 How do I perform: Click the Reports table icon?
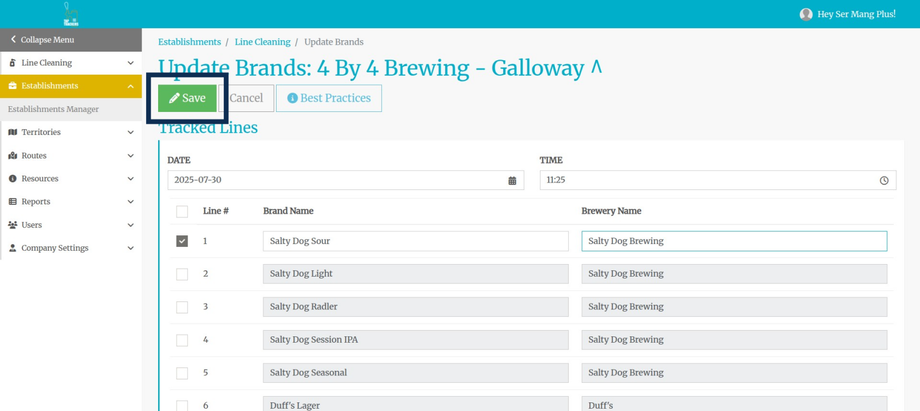pyautogui.click(x=13, y=201)
